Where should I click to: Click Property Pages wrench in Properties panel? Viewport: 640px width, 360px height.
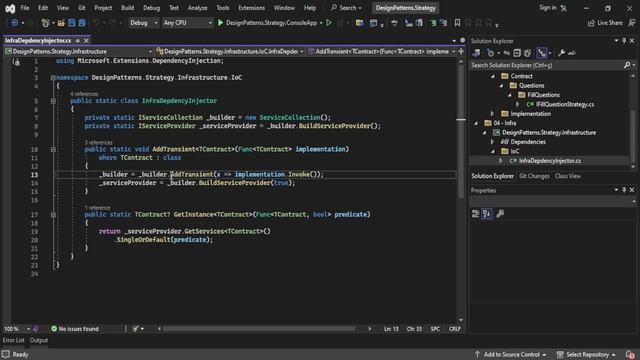500,213
